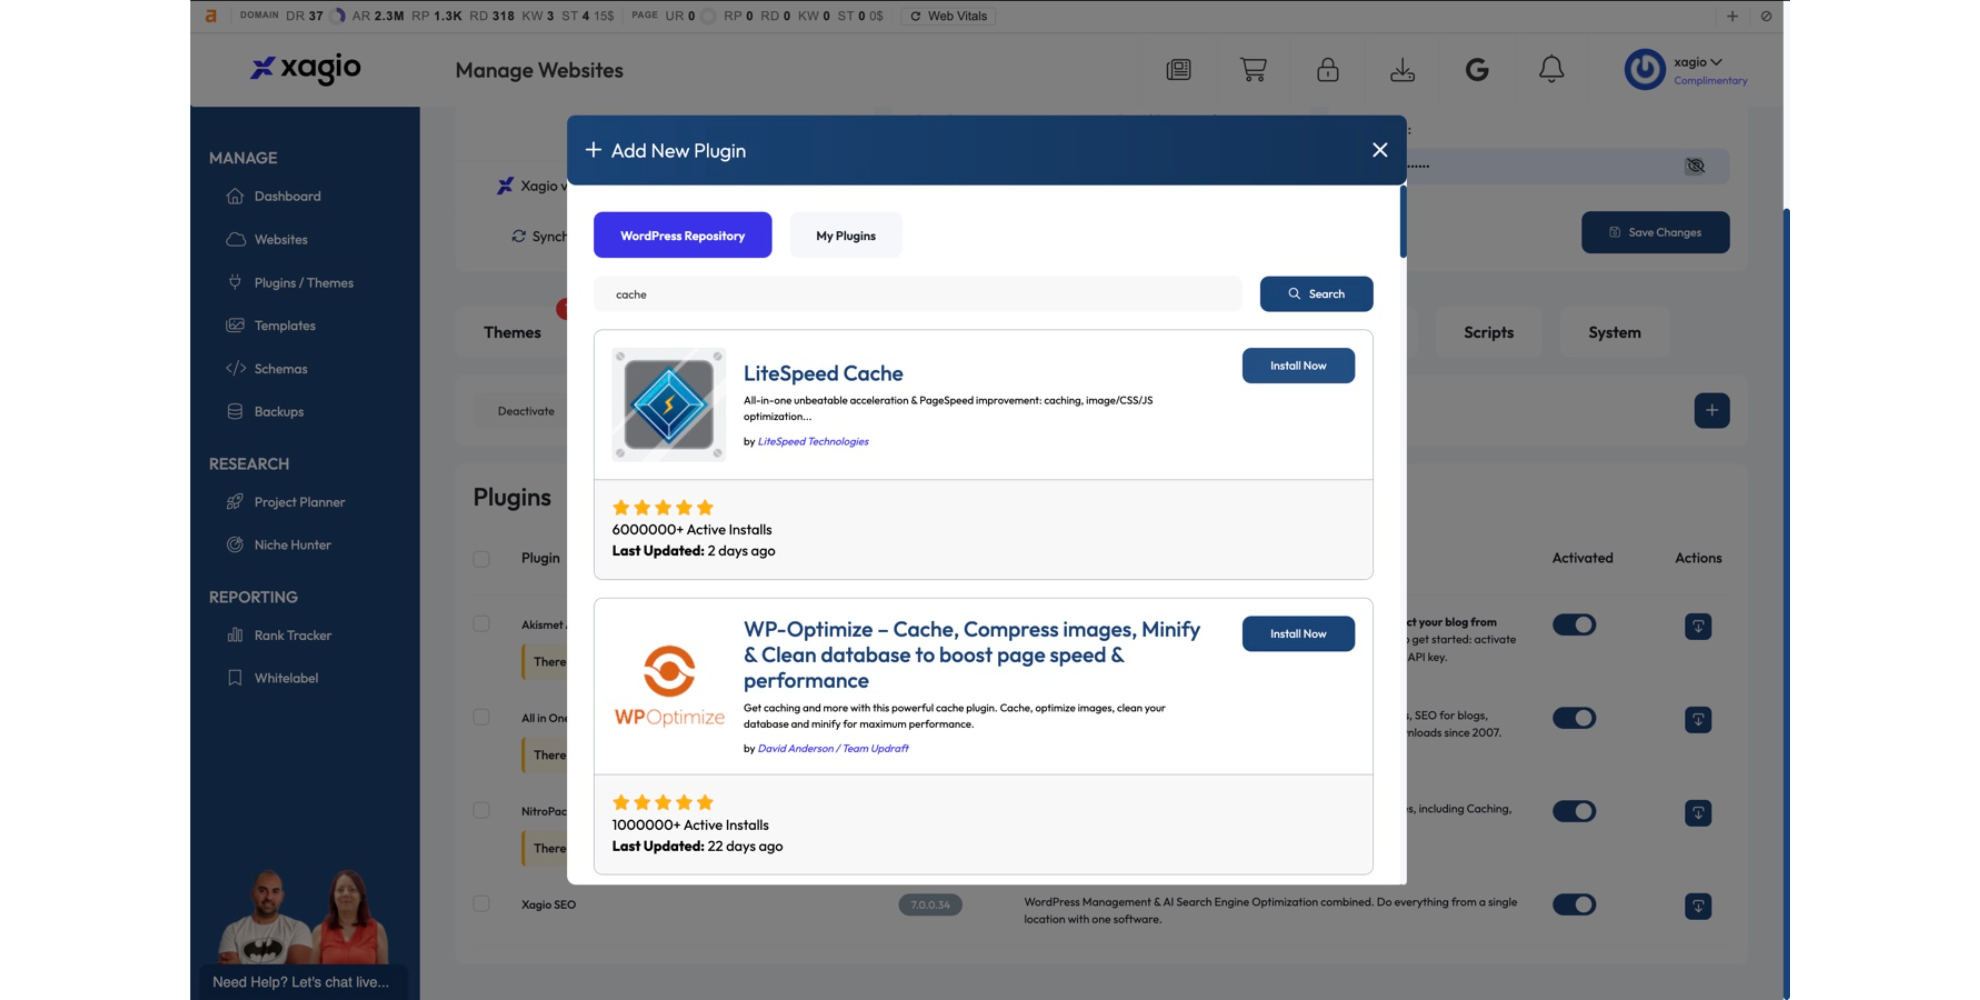Open LiteSpeed Technologies author link

coord(813,441)
